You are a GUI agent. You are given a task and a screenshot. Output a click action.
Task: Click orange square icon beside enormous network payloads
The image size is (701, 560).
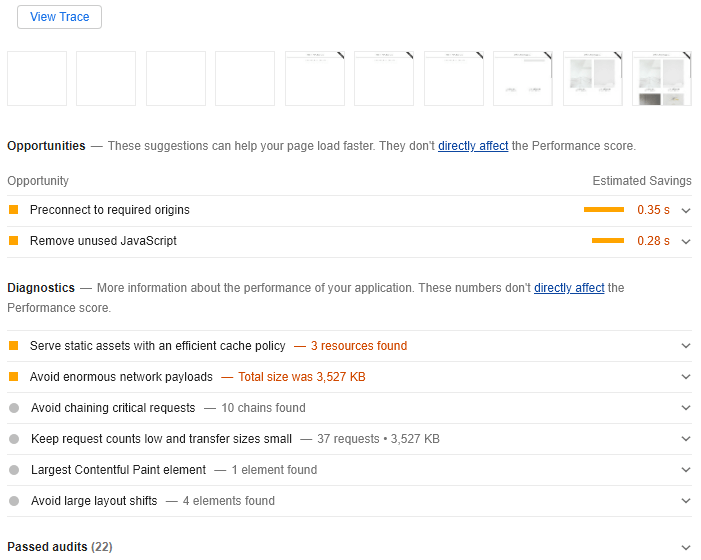coord(14,377)
